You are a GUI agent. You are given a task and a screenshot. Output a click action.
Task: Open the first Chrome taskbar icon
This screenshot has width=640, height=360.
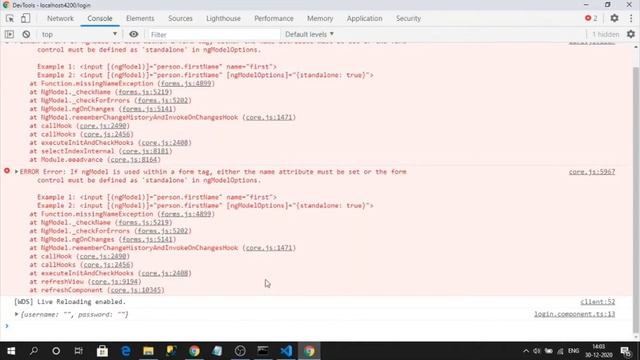click(x=194, y=351)
